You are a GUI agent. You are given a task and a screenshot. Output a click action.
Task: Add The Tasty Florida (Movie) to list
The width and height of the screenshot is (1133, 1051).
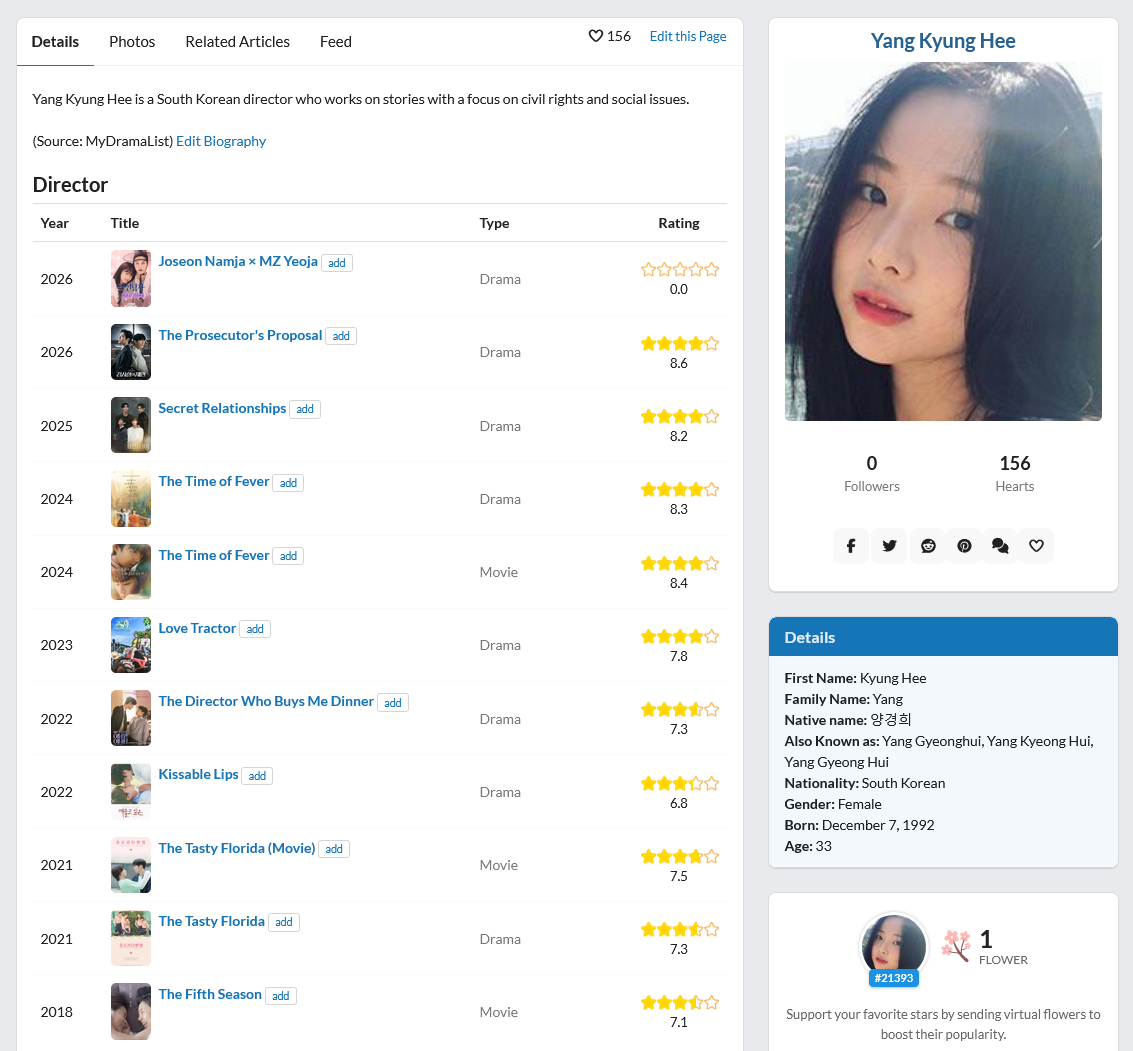334,849
